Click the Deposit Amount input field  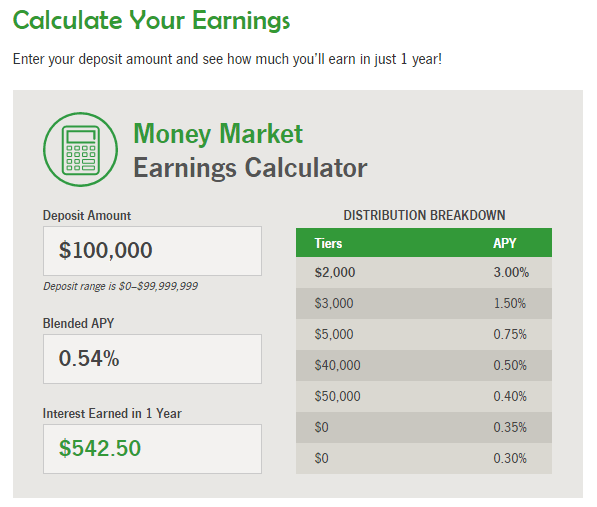point(152,251)
